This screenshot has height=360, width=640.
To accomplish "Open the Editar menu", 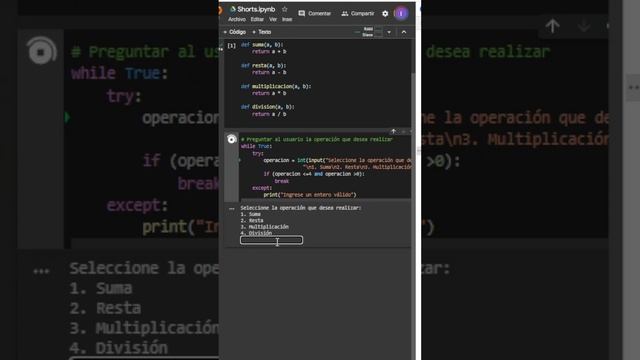I will (x=257, y=19).
